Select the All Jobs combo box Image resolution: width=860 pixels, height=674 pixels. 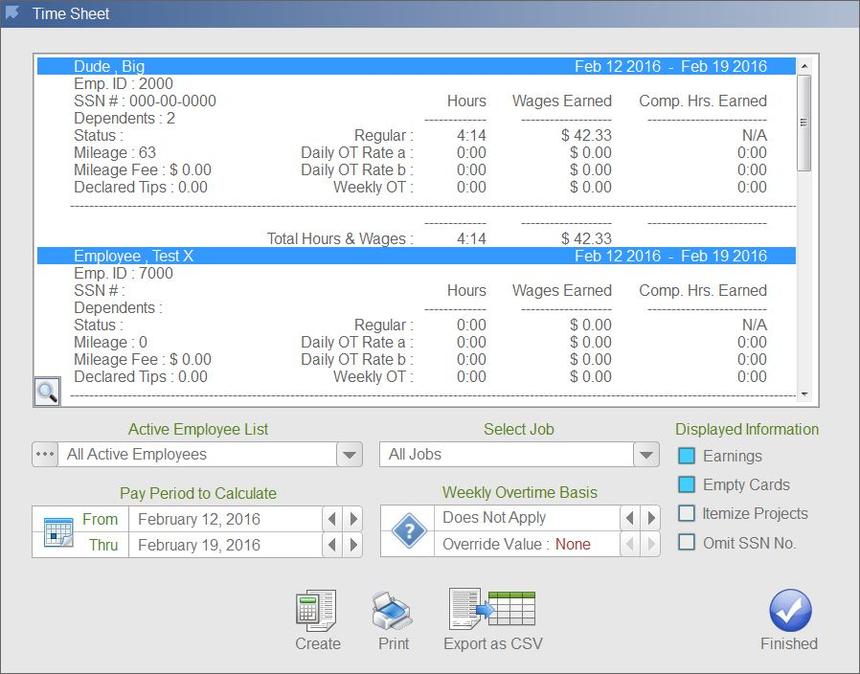[506, 454]
